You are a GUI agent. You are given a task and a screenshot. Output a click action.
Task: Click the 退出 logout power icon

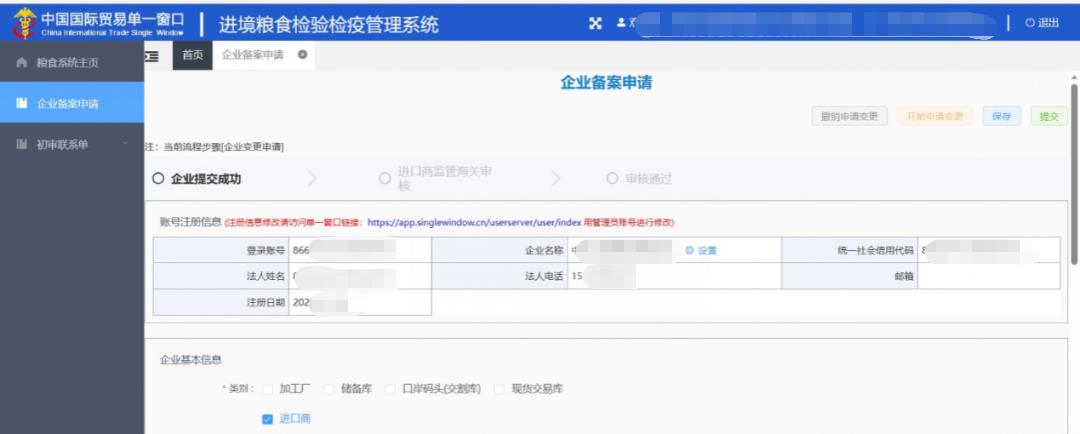pyautogui.click(x=1029, y=23)
